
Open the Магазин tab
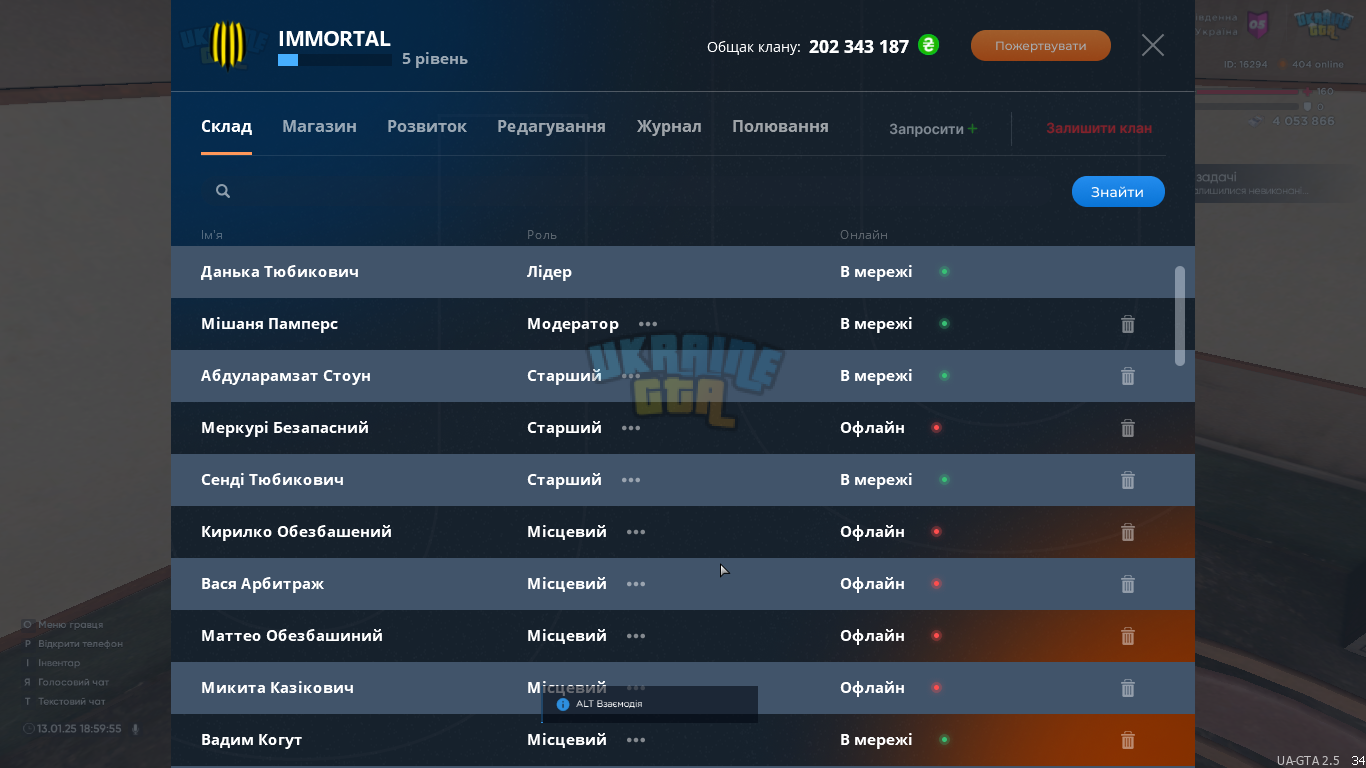[319, 127]
